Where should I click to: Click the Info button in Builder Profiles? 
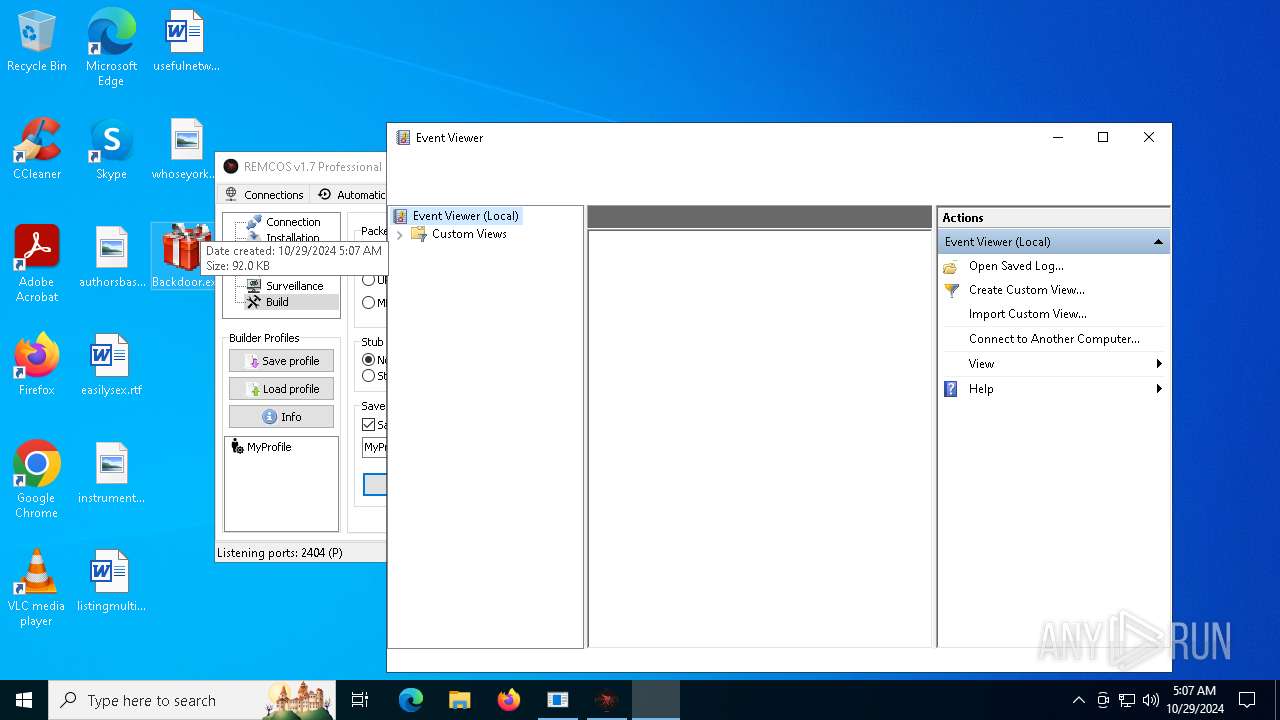click(x=281, y=417)
